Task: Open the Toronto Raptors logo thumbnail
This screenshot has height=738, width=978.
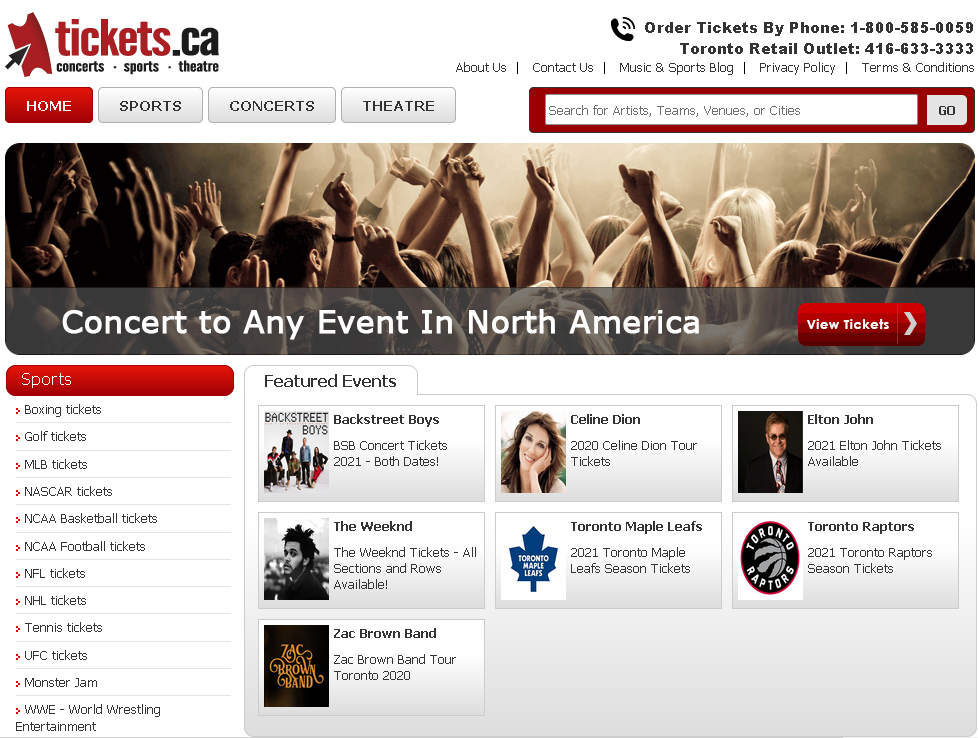Action: coord(770,559)
